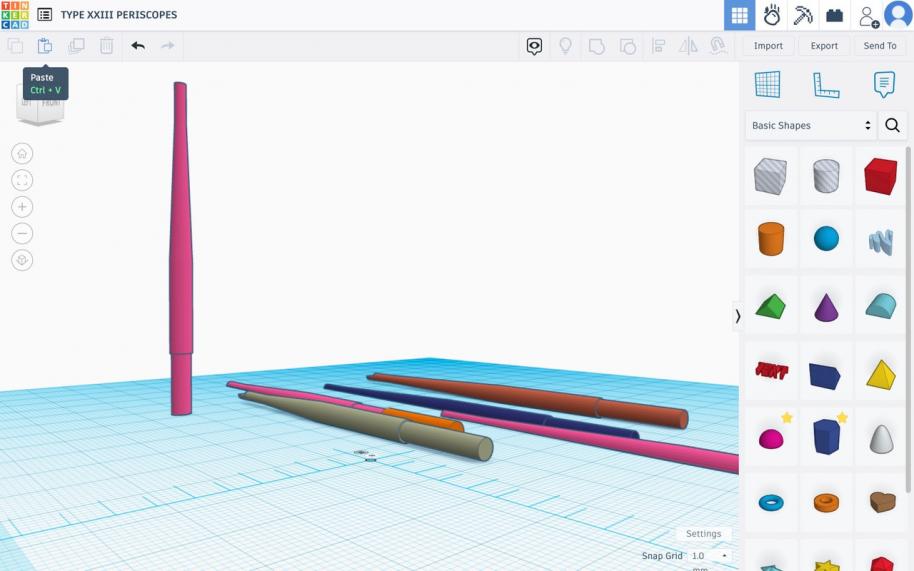Screen dimensions: 914x571
Task: Open the Workplane tool
Action: click(x=767, y=85)
